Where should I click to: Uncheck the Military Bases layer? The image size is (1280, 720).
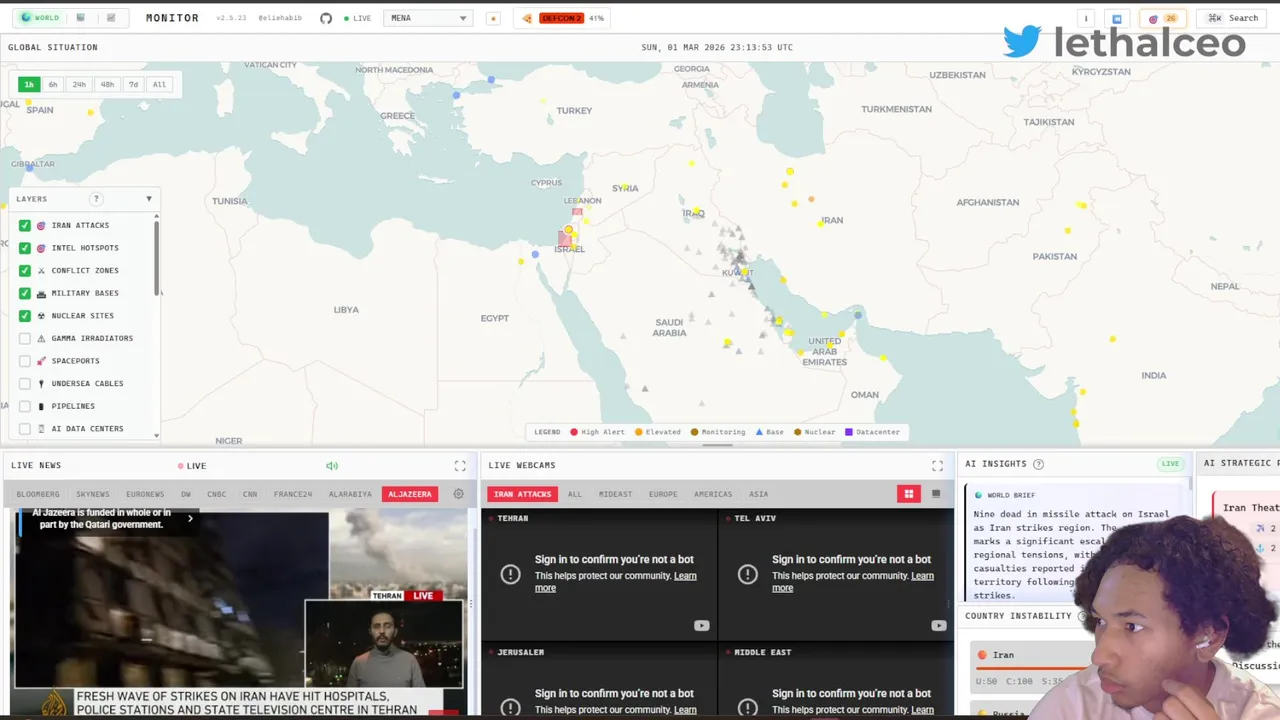pos(25,293)
